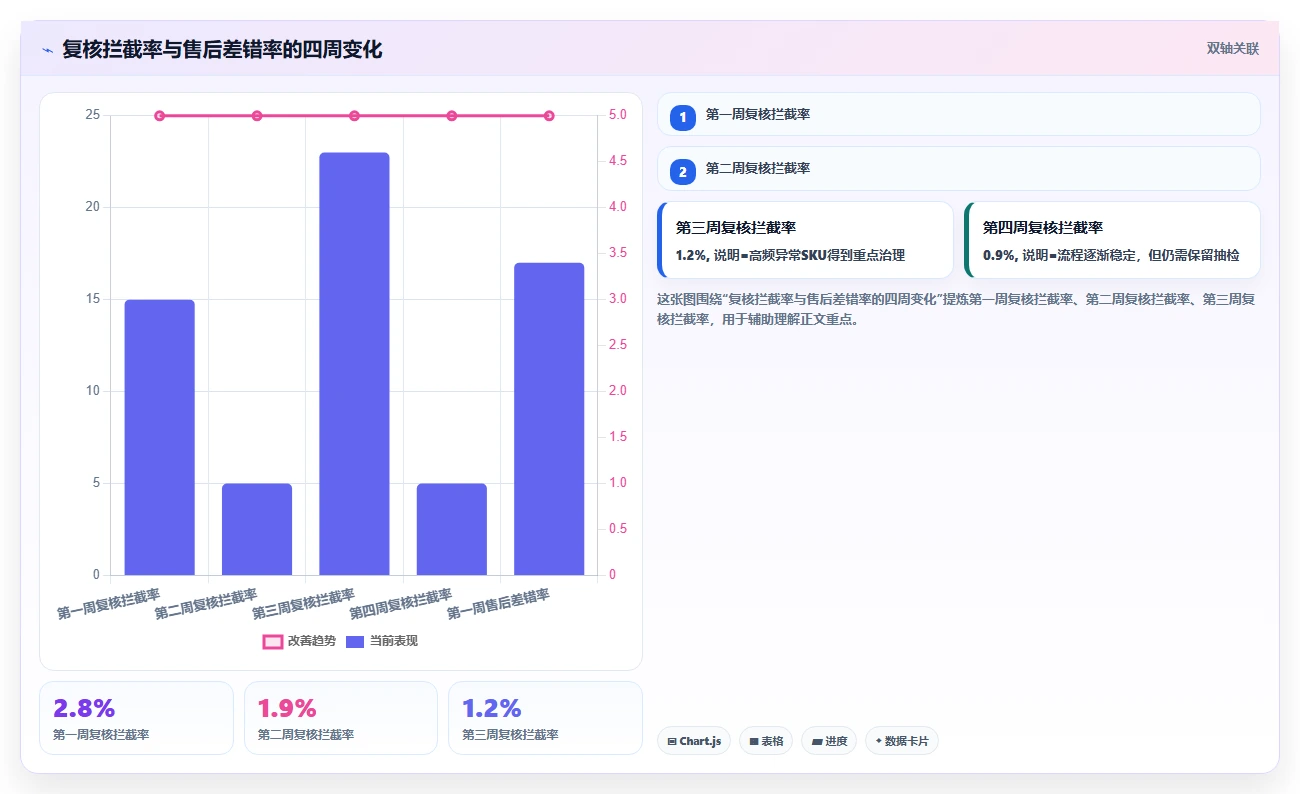Screen dimensions: 1300x794
Task: Click the purple 当前表现 legend swatch
Action: pyautogui.click(x=355, y=641)
